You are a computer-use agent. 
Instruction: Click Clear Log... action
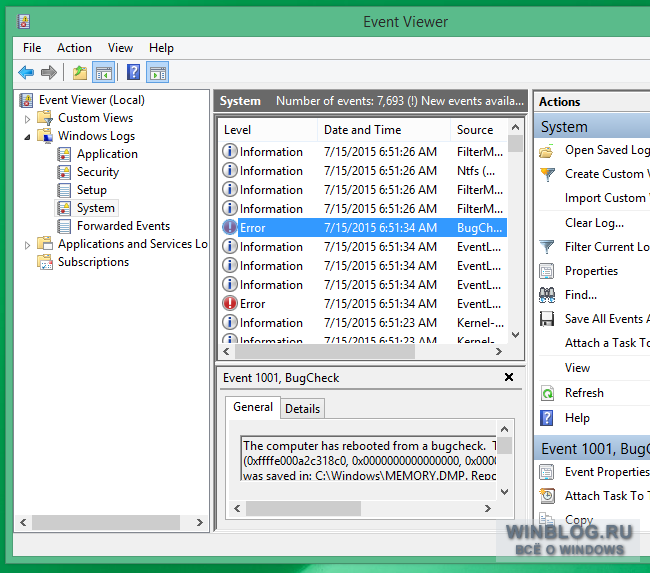coord(594,223)
